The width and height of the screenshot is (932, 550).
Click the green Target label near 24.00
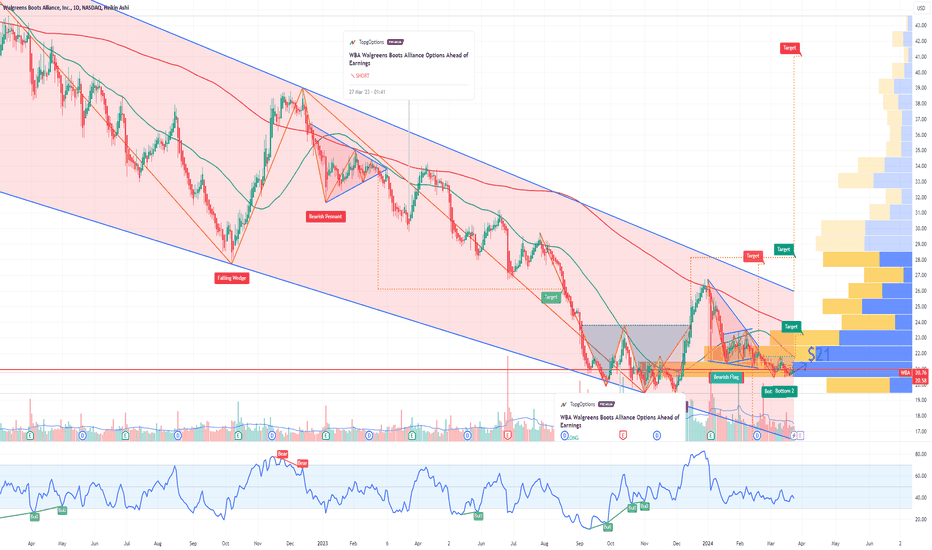pyautogui.click(x=791, y=326)
